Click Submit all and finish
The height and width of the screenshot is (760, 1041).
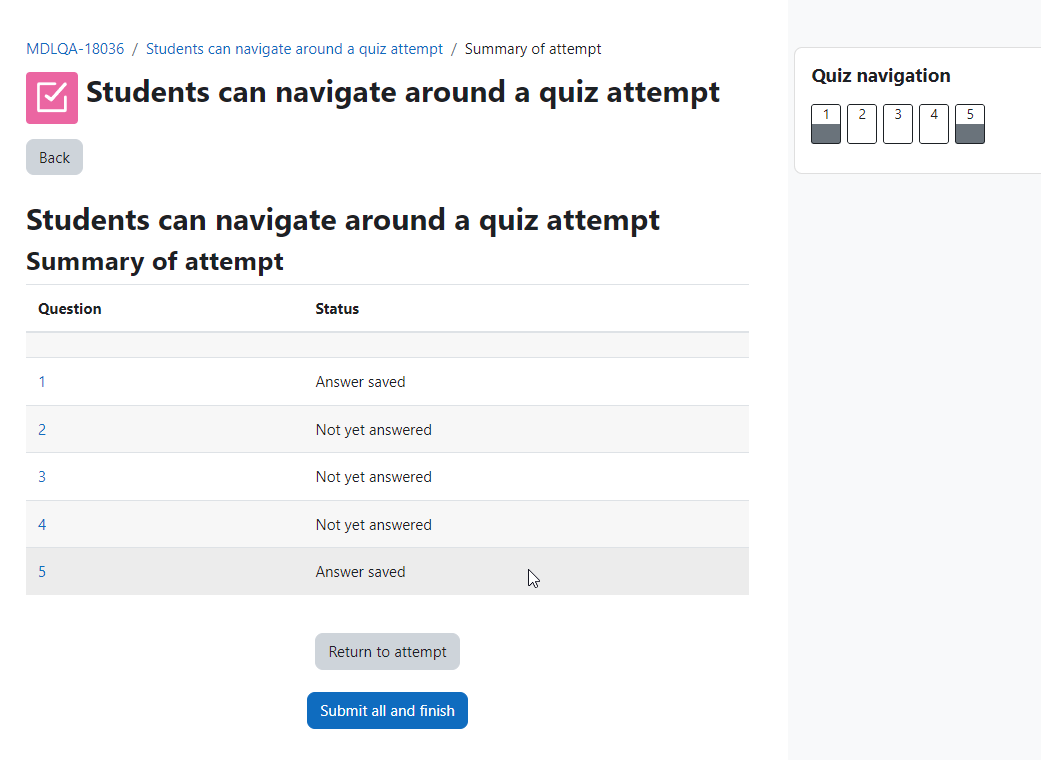click(x=387, y=711)
